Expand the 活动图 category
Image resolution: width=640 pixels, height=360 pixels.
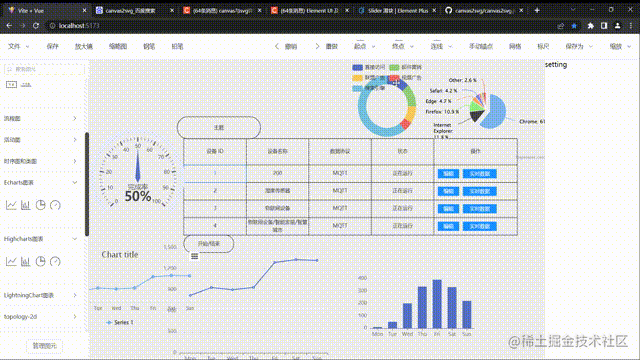click(40, 140)
